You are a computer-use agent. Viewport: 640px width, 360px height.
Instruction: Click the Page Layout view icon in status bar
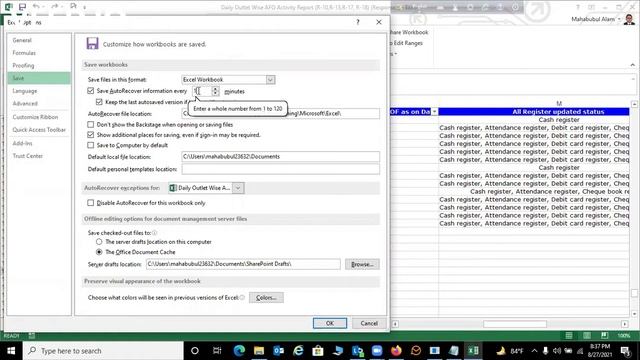587,336
